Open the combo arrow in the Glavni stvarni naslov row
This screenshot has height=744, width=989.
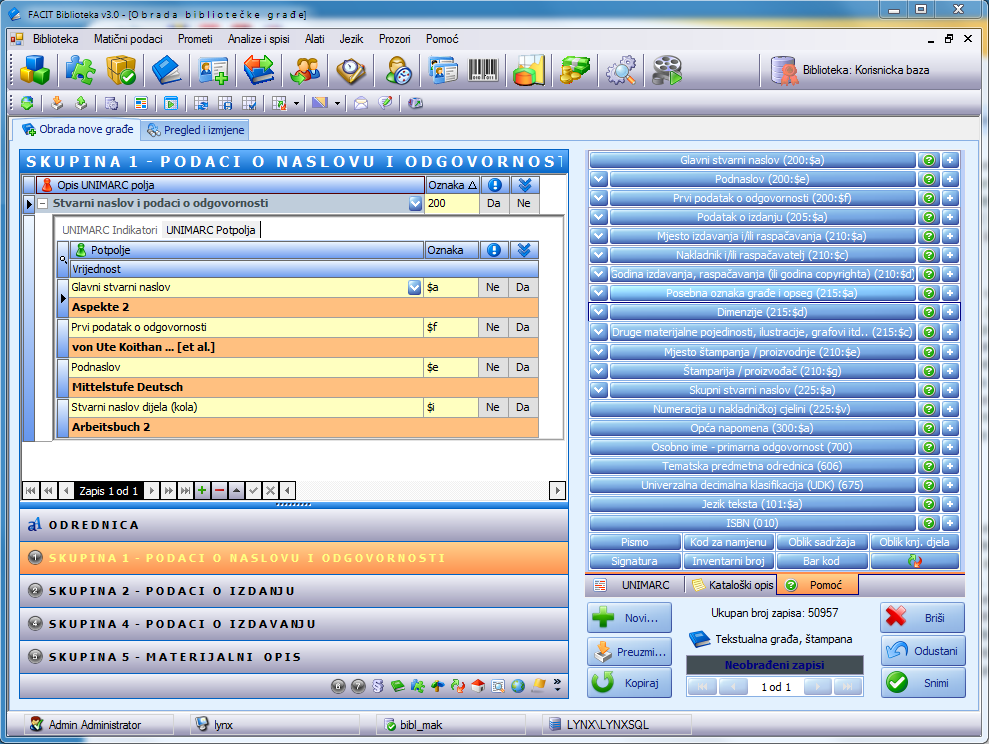point(414,288)
